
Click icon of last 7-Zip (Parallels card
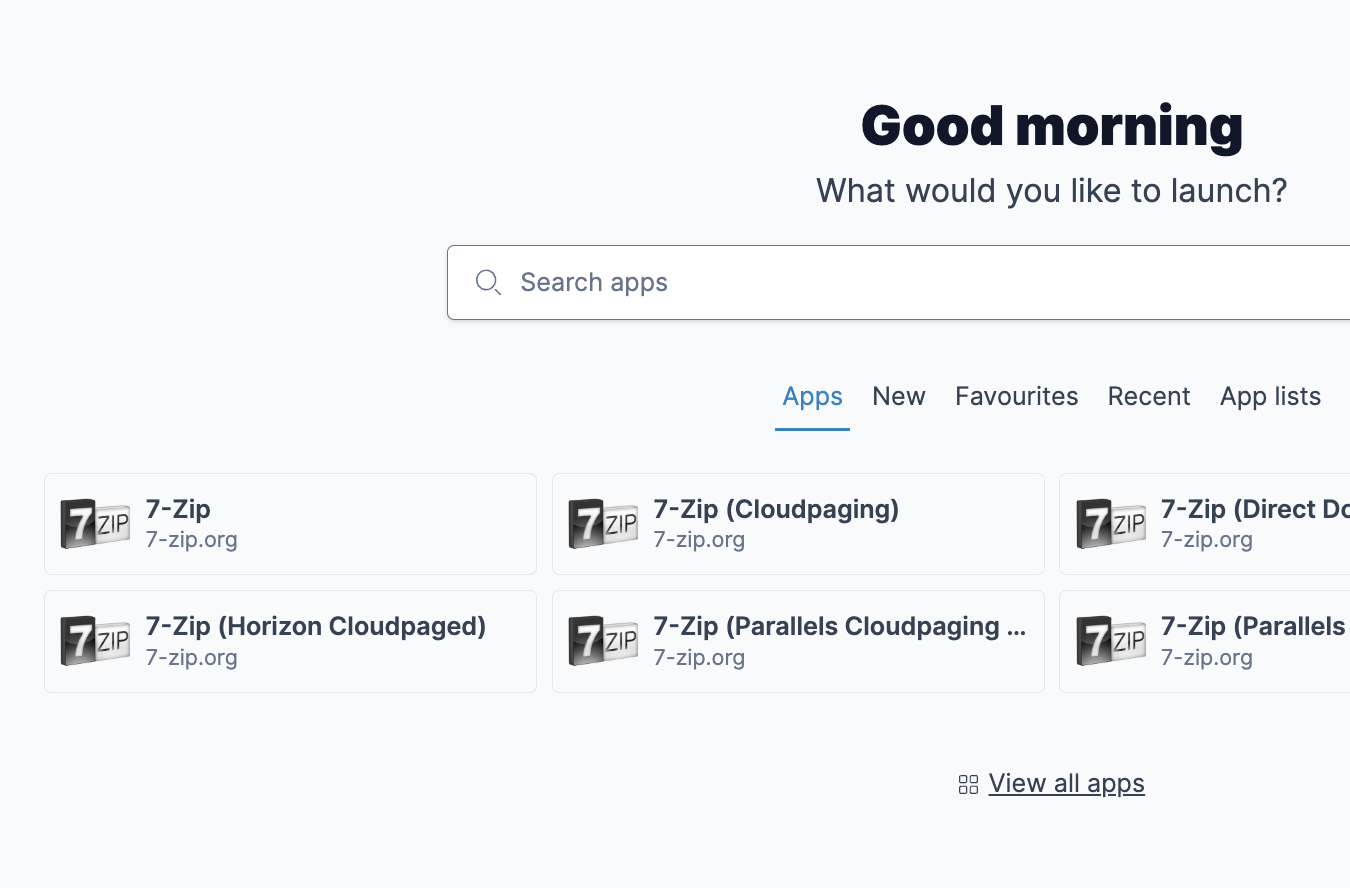pos(1110,641)
